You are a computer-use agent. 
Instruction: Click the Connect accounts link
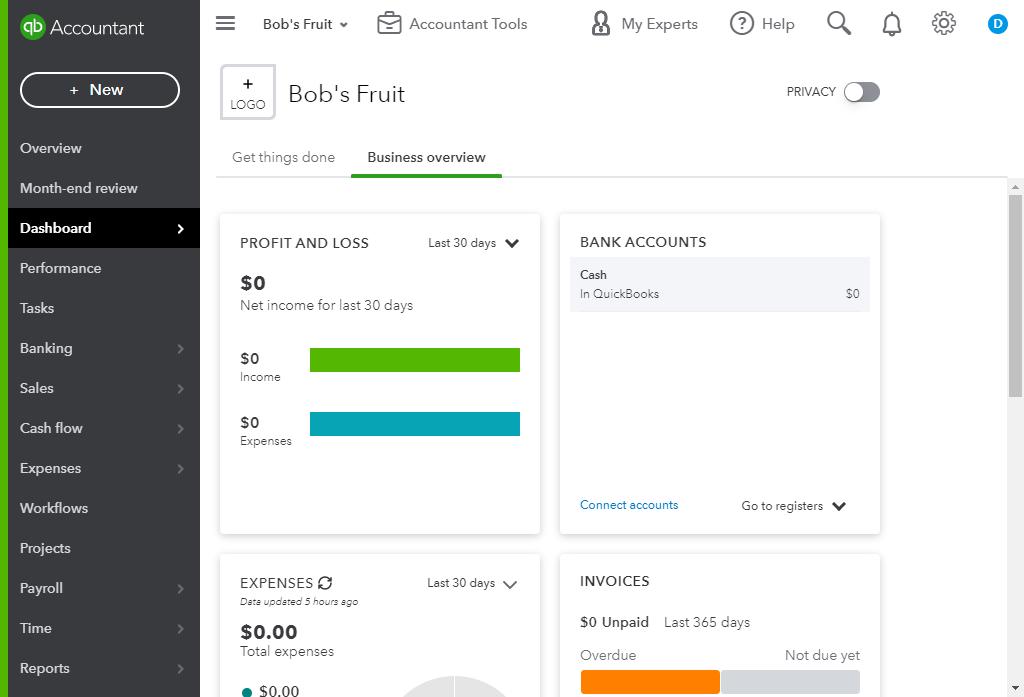[x=629, y=505]
